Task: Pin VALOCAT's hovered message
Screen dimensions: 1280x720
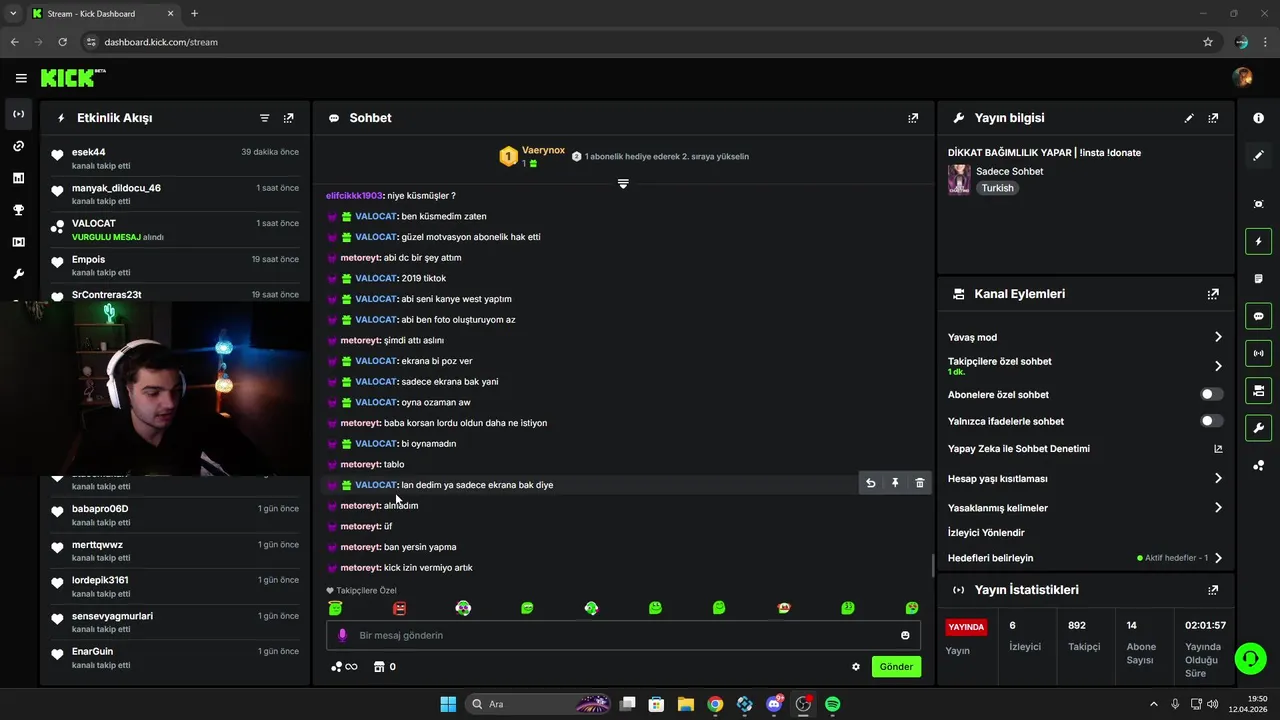Action: pyautogui.click(x=895, y=483)
